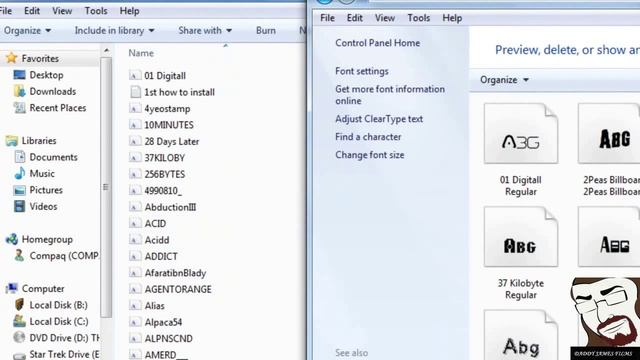Select the Star Trek Drive icon
Viewport: 640px width, 360px height.
19,355
